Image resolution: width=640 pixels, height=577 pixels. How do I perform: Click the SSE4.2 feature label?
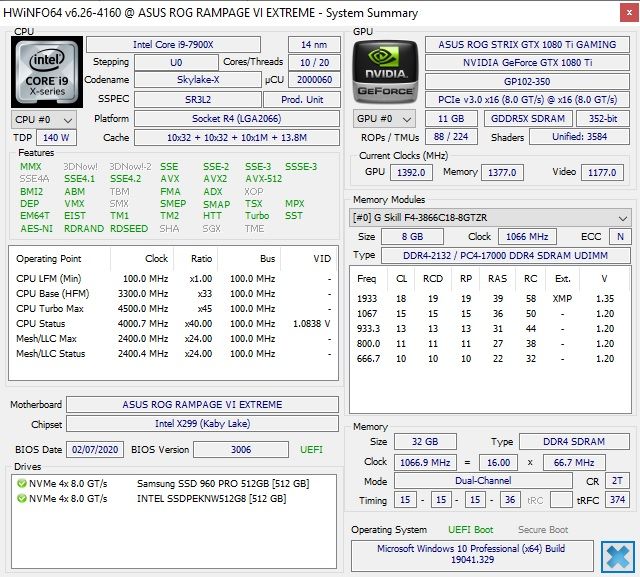tap(125, 179)
